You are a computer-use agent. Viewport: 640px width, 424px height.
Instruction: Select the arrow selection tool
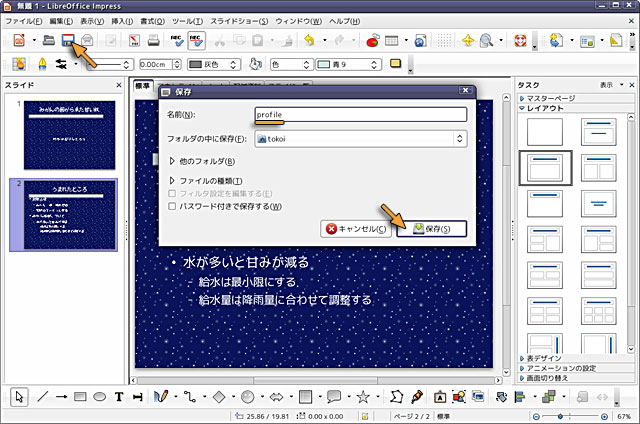click(20, 397)
